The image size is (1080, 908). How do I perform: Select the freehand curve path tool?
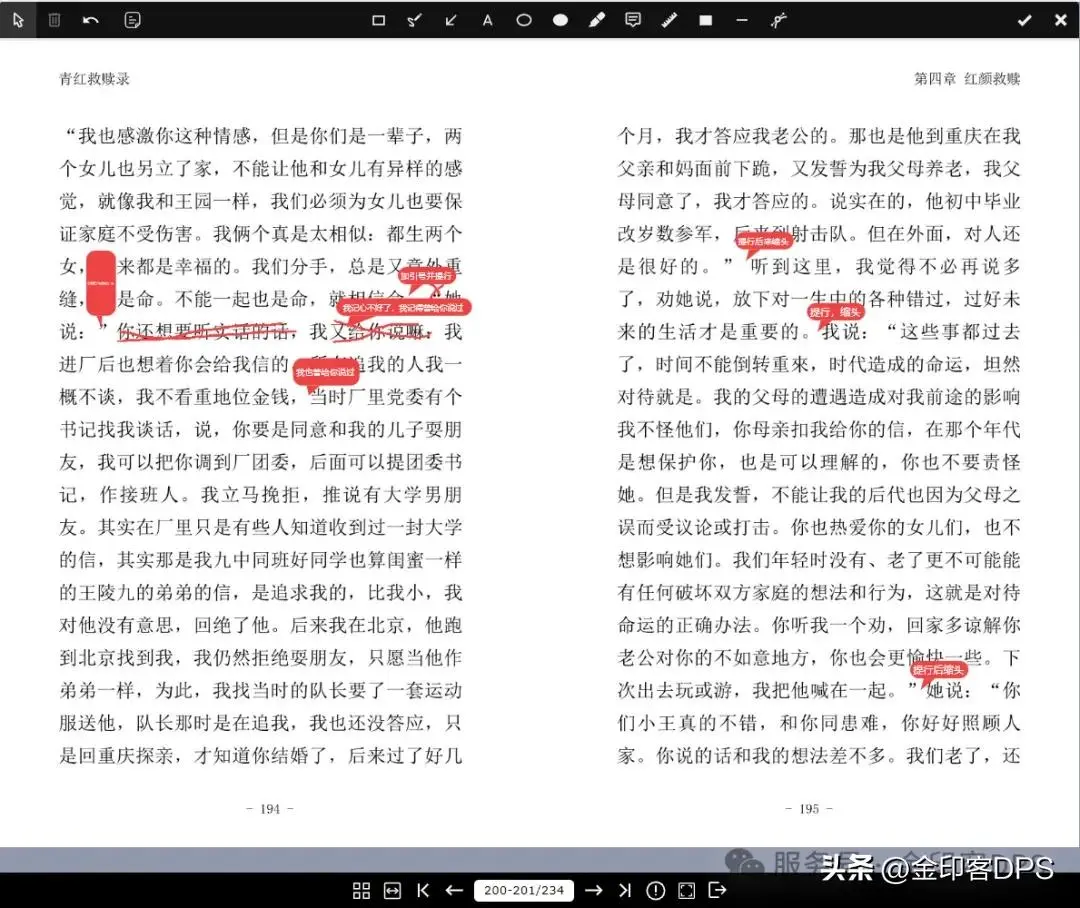coord(778,20)
